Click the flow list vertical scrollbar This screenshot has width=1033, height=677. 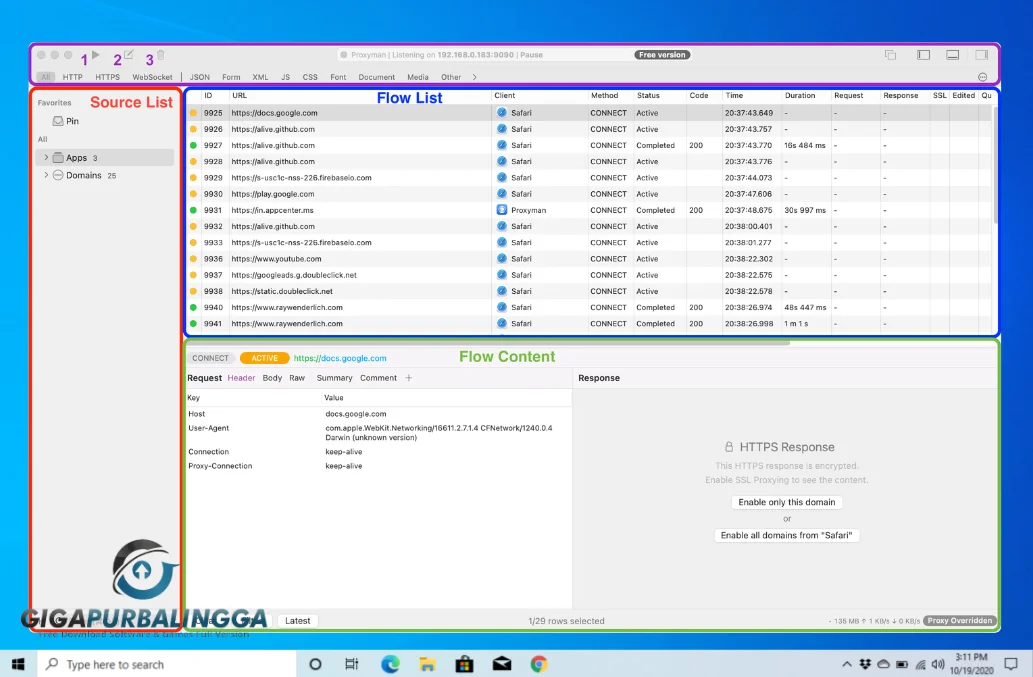click(x=994, y=165)
